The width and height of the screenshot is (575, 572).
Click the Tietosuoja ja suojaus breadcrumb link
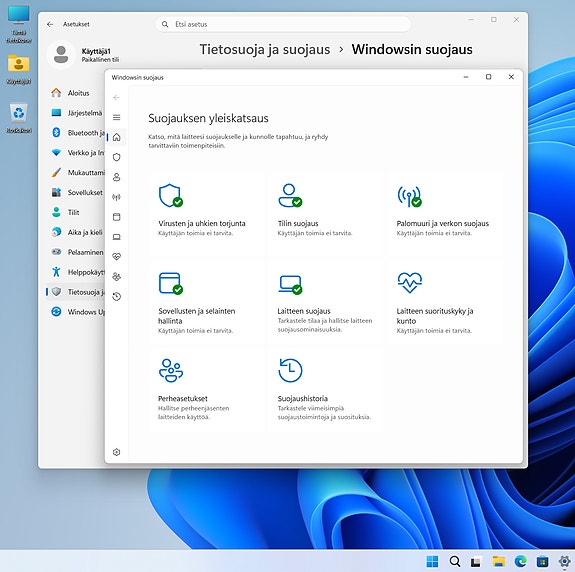coord(264,50)
